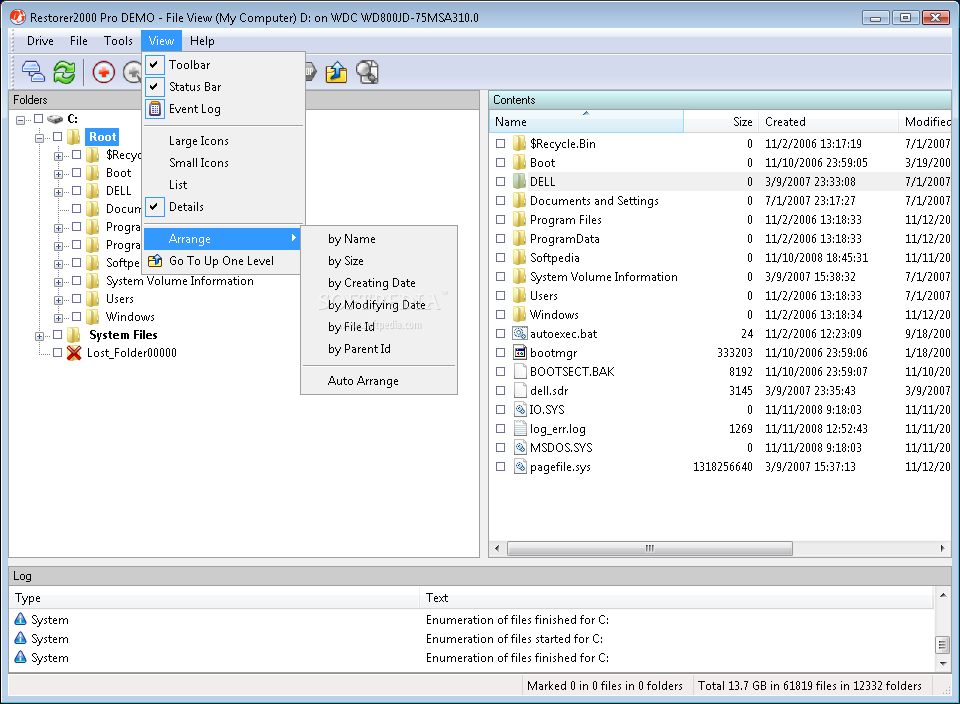This screenshot has height=704, width=960.
Task: Select Documents and Settings in Contents
Action: 720,200
